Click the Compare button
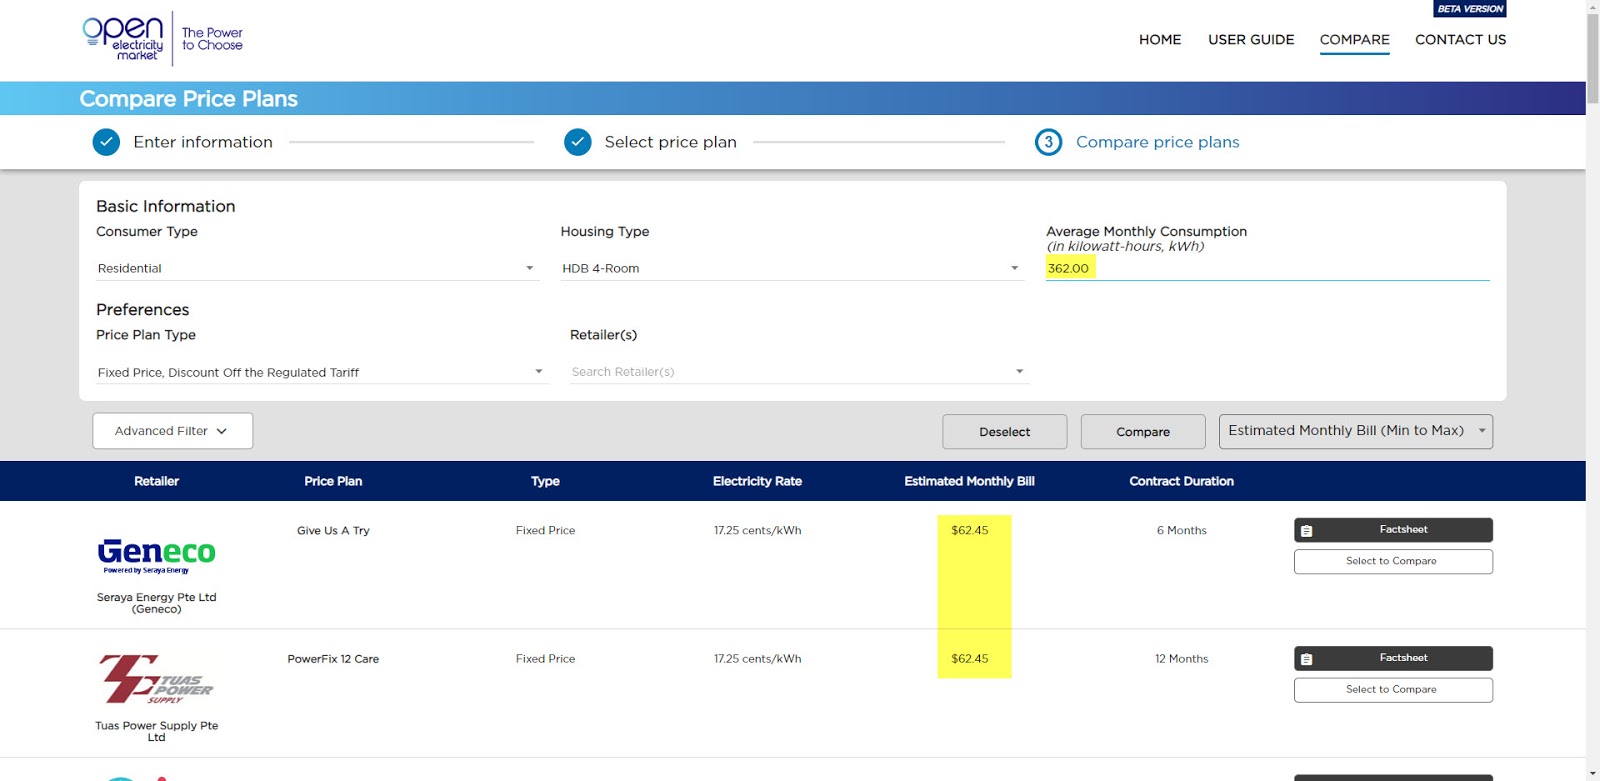This screenshot has width=1600, height=781. pyautogui.click(x=1143, y=432)
